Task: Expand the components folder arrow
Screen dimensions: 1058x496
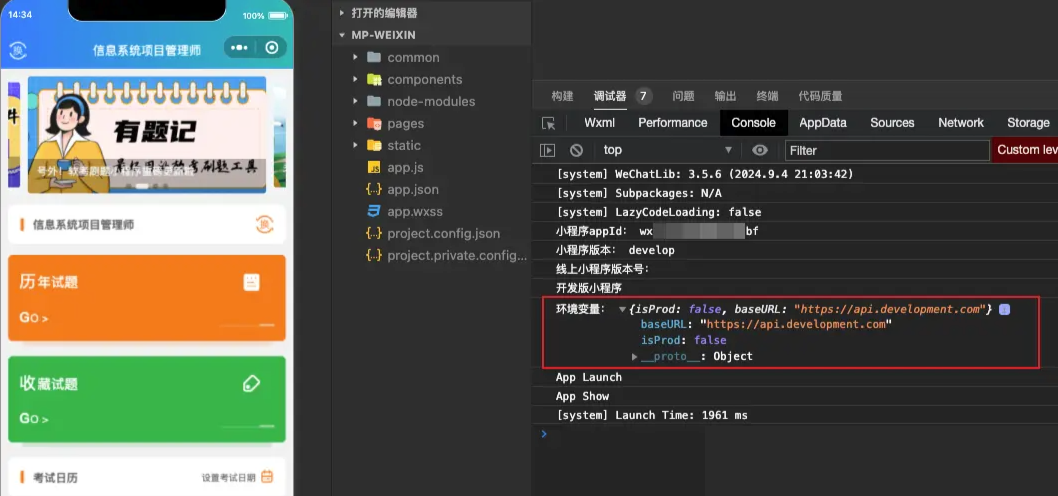Action: pyautogui.click(x=356, y=80)
